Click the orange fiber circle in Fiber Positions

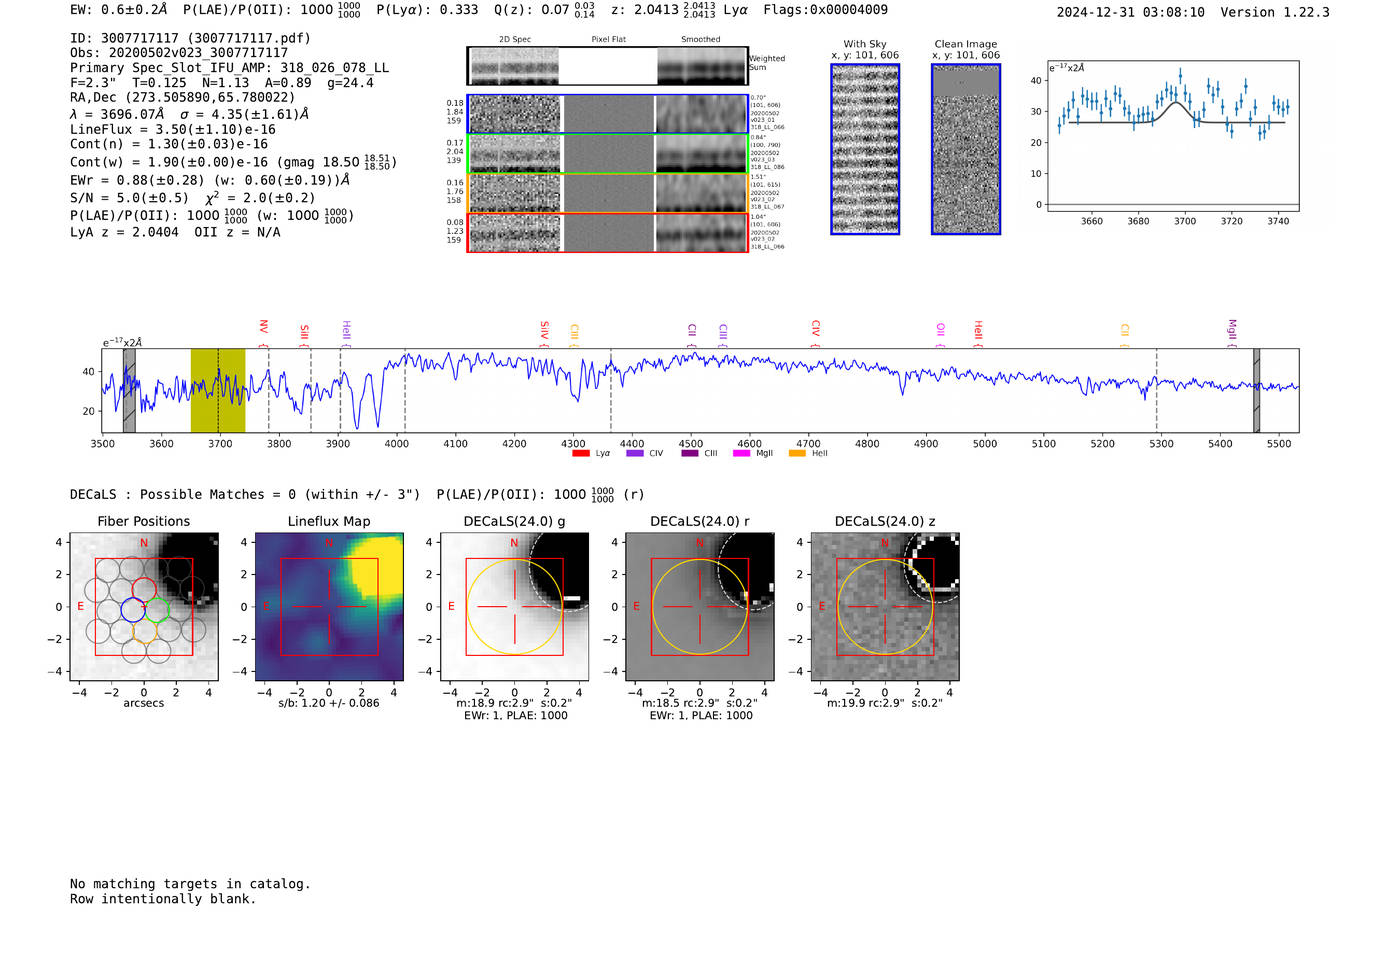[145, 630]
